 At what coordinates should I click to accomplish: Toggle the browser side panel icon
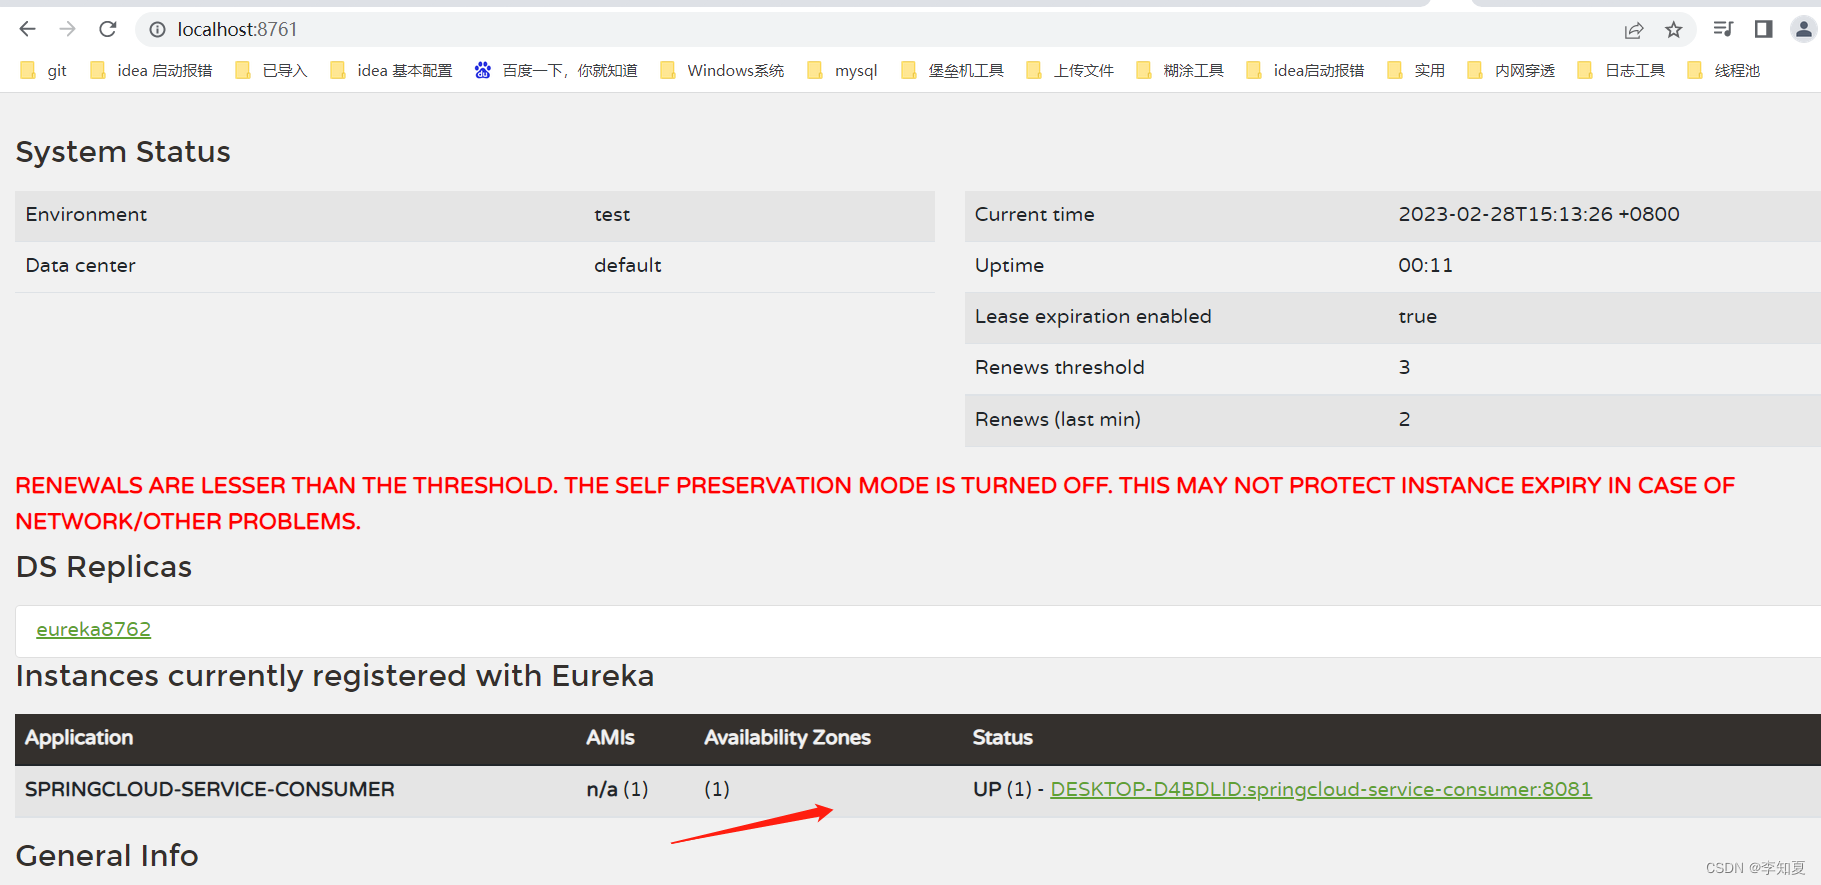pyautogui.click(x=1764, y=29)
